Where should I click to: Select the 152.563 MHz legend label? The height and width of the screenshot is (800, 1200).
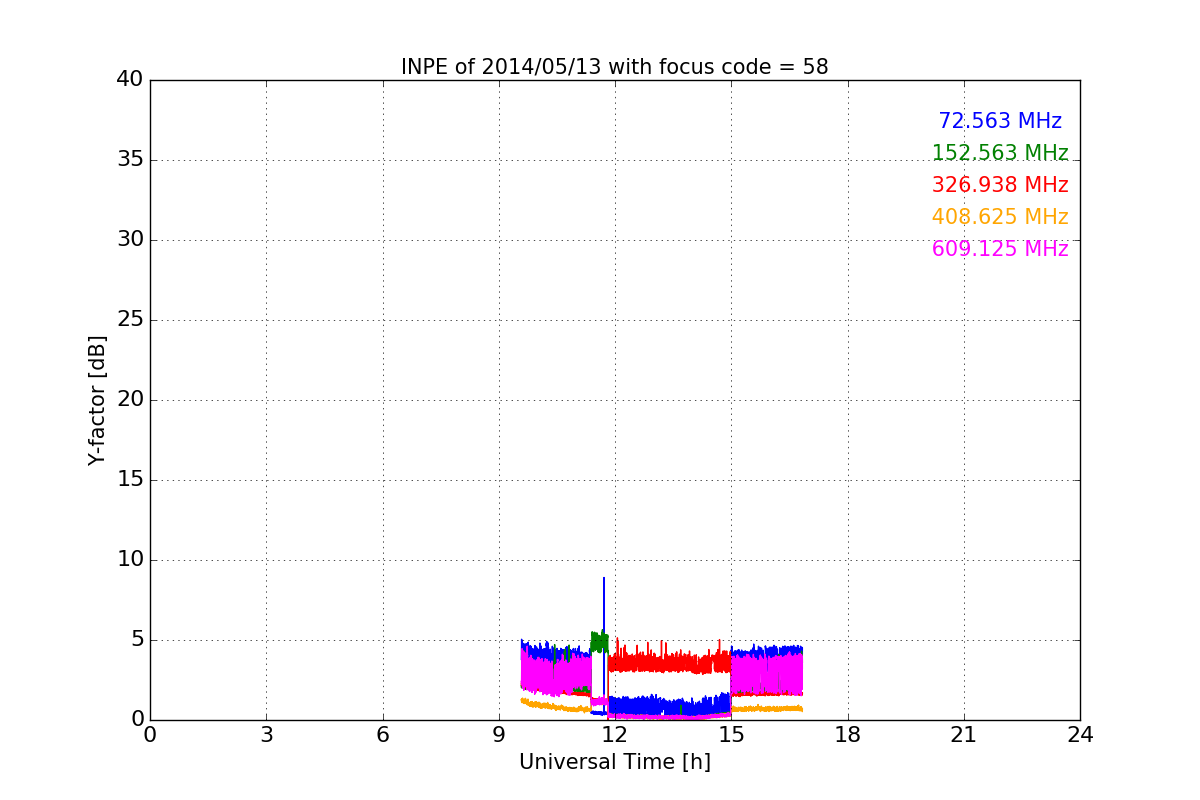[x=1000, y=153]
